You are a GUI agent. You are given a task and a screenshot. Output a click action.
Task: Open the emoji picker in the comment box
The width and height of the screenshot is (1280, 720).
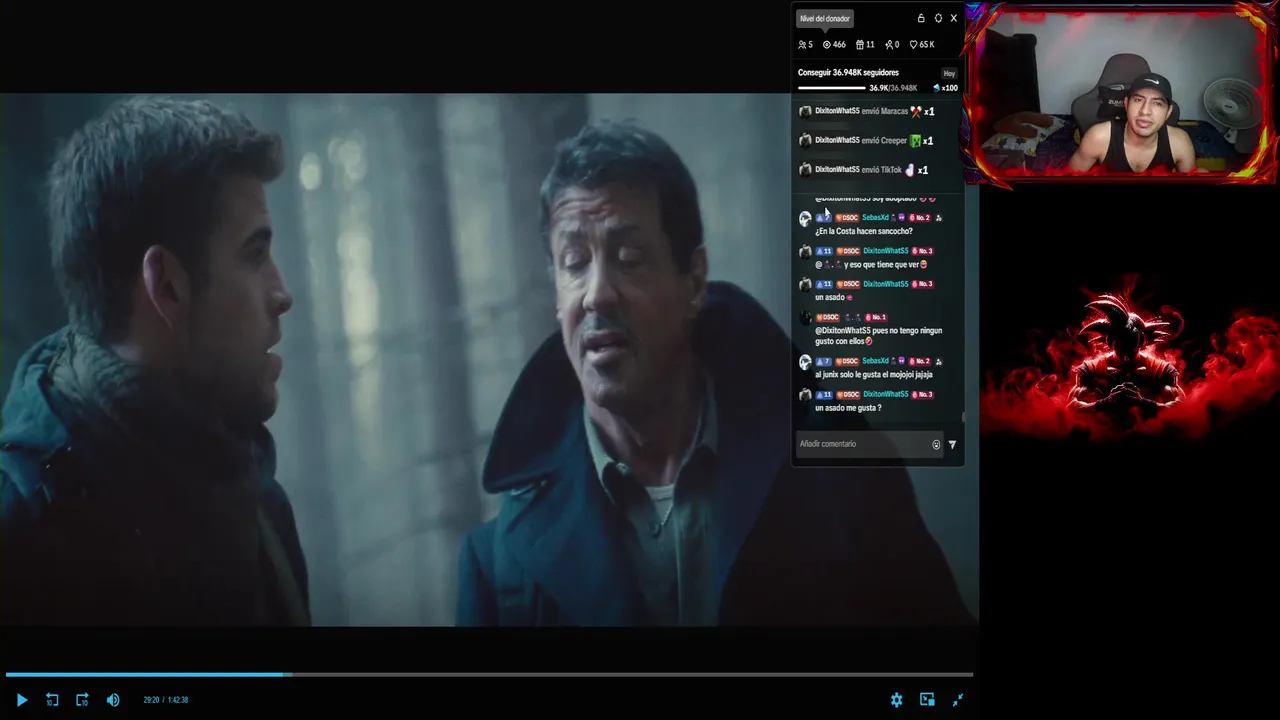[937, 445]
